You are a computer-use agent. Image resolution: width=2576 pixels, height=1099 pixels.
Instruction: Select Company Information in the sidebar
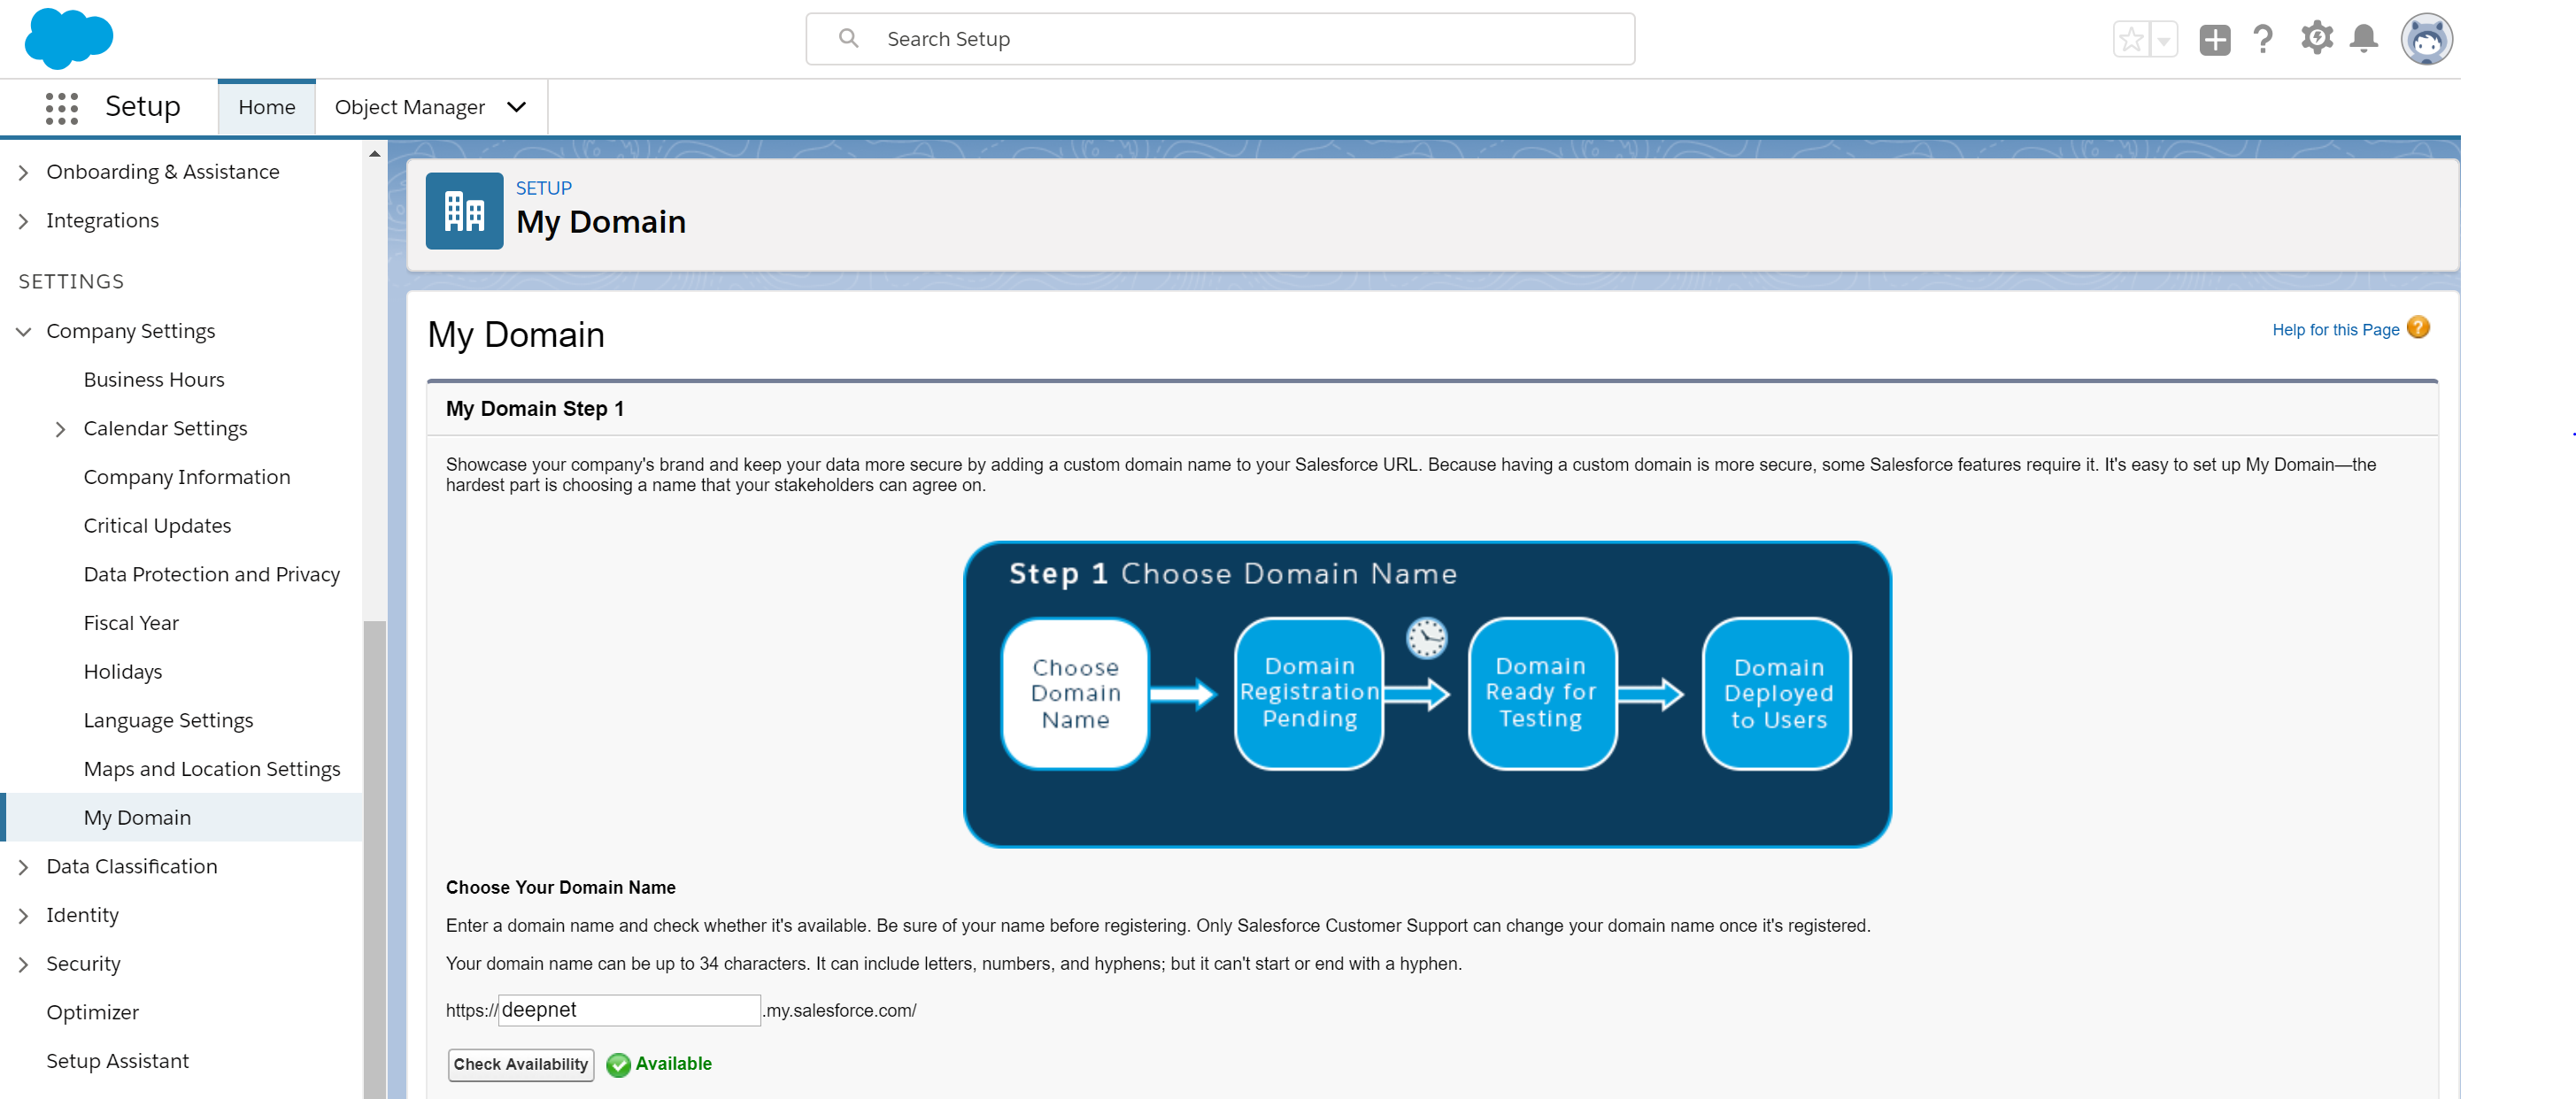[187, 477]
